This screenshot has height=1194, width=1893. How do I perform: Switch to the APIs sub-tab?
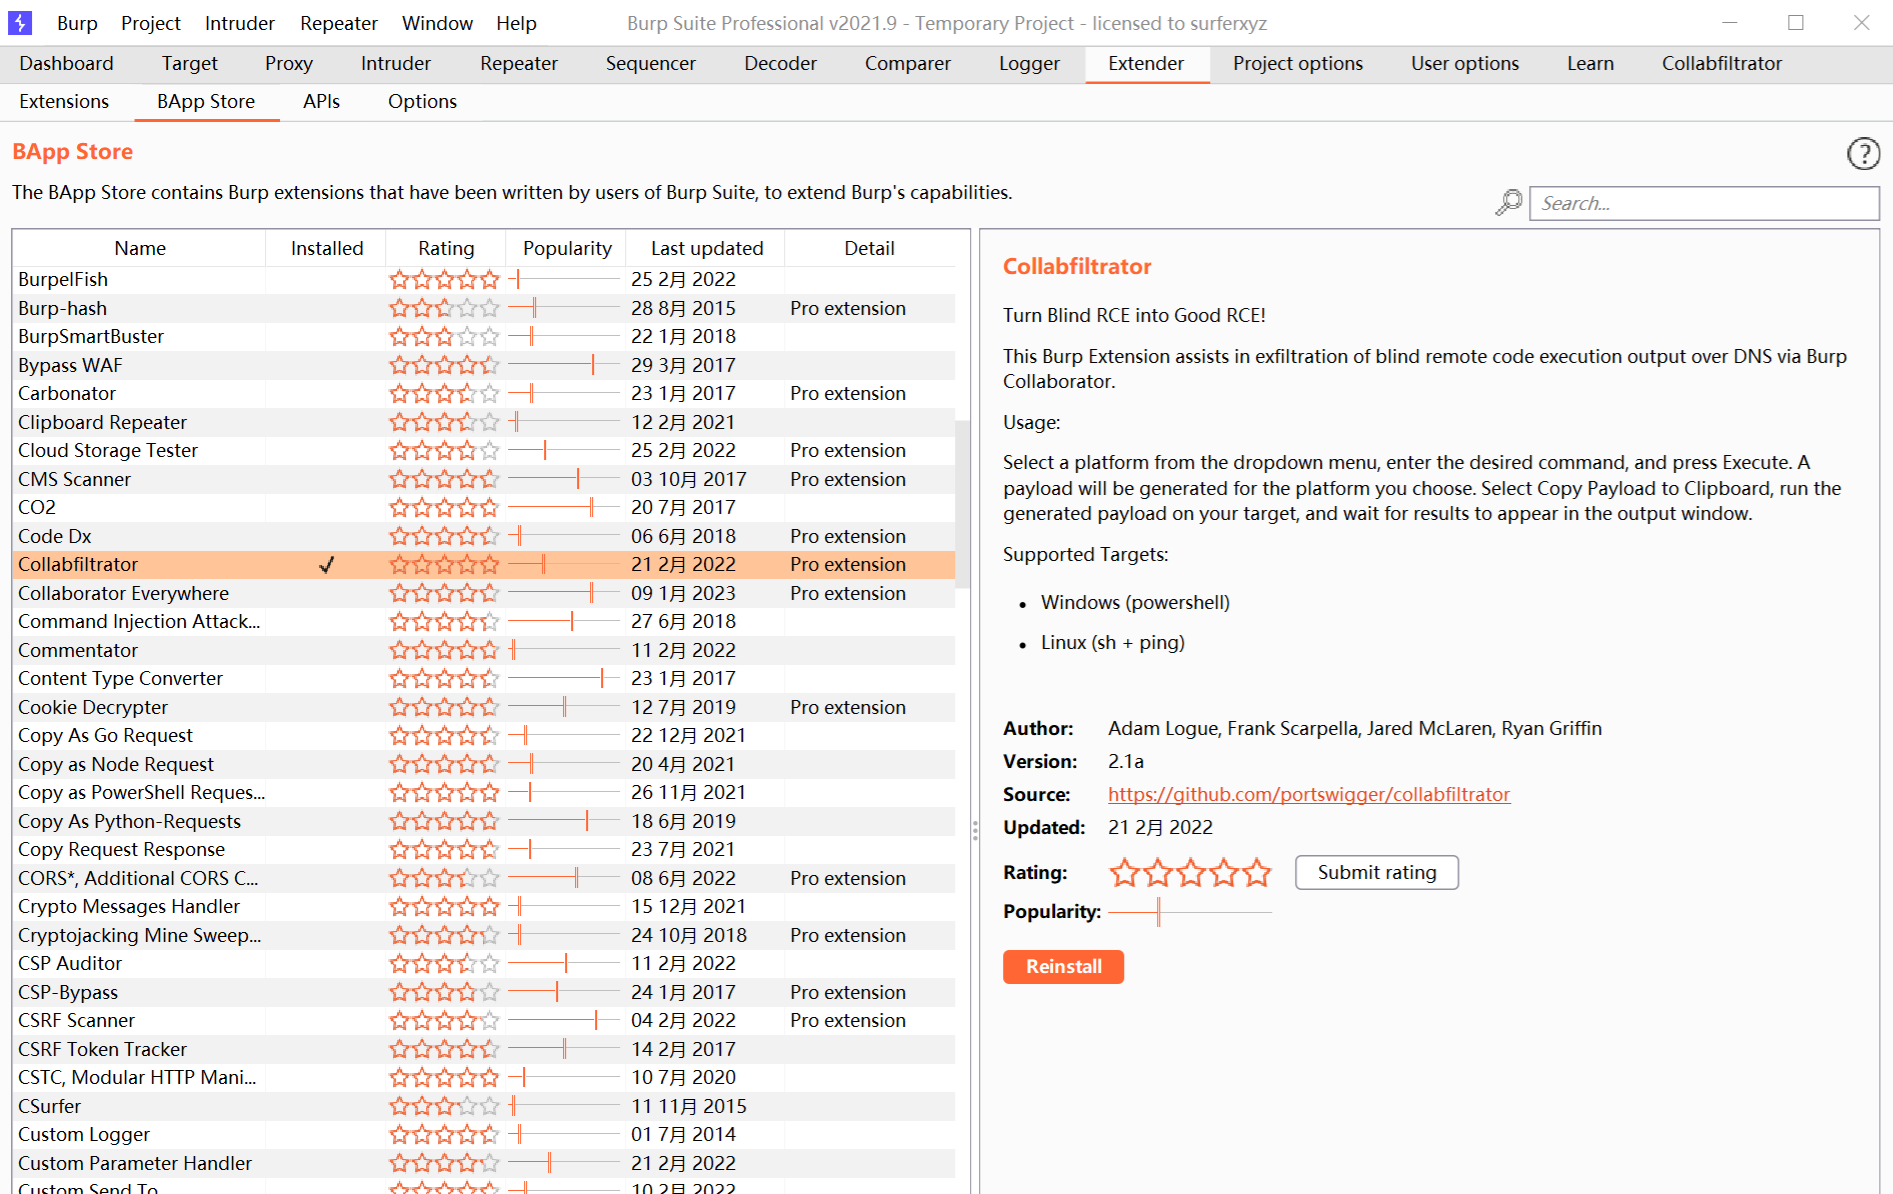coord(321,102)
